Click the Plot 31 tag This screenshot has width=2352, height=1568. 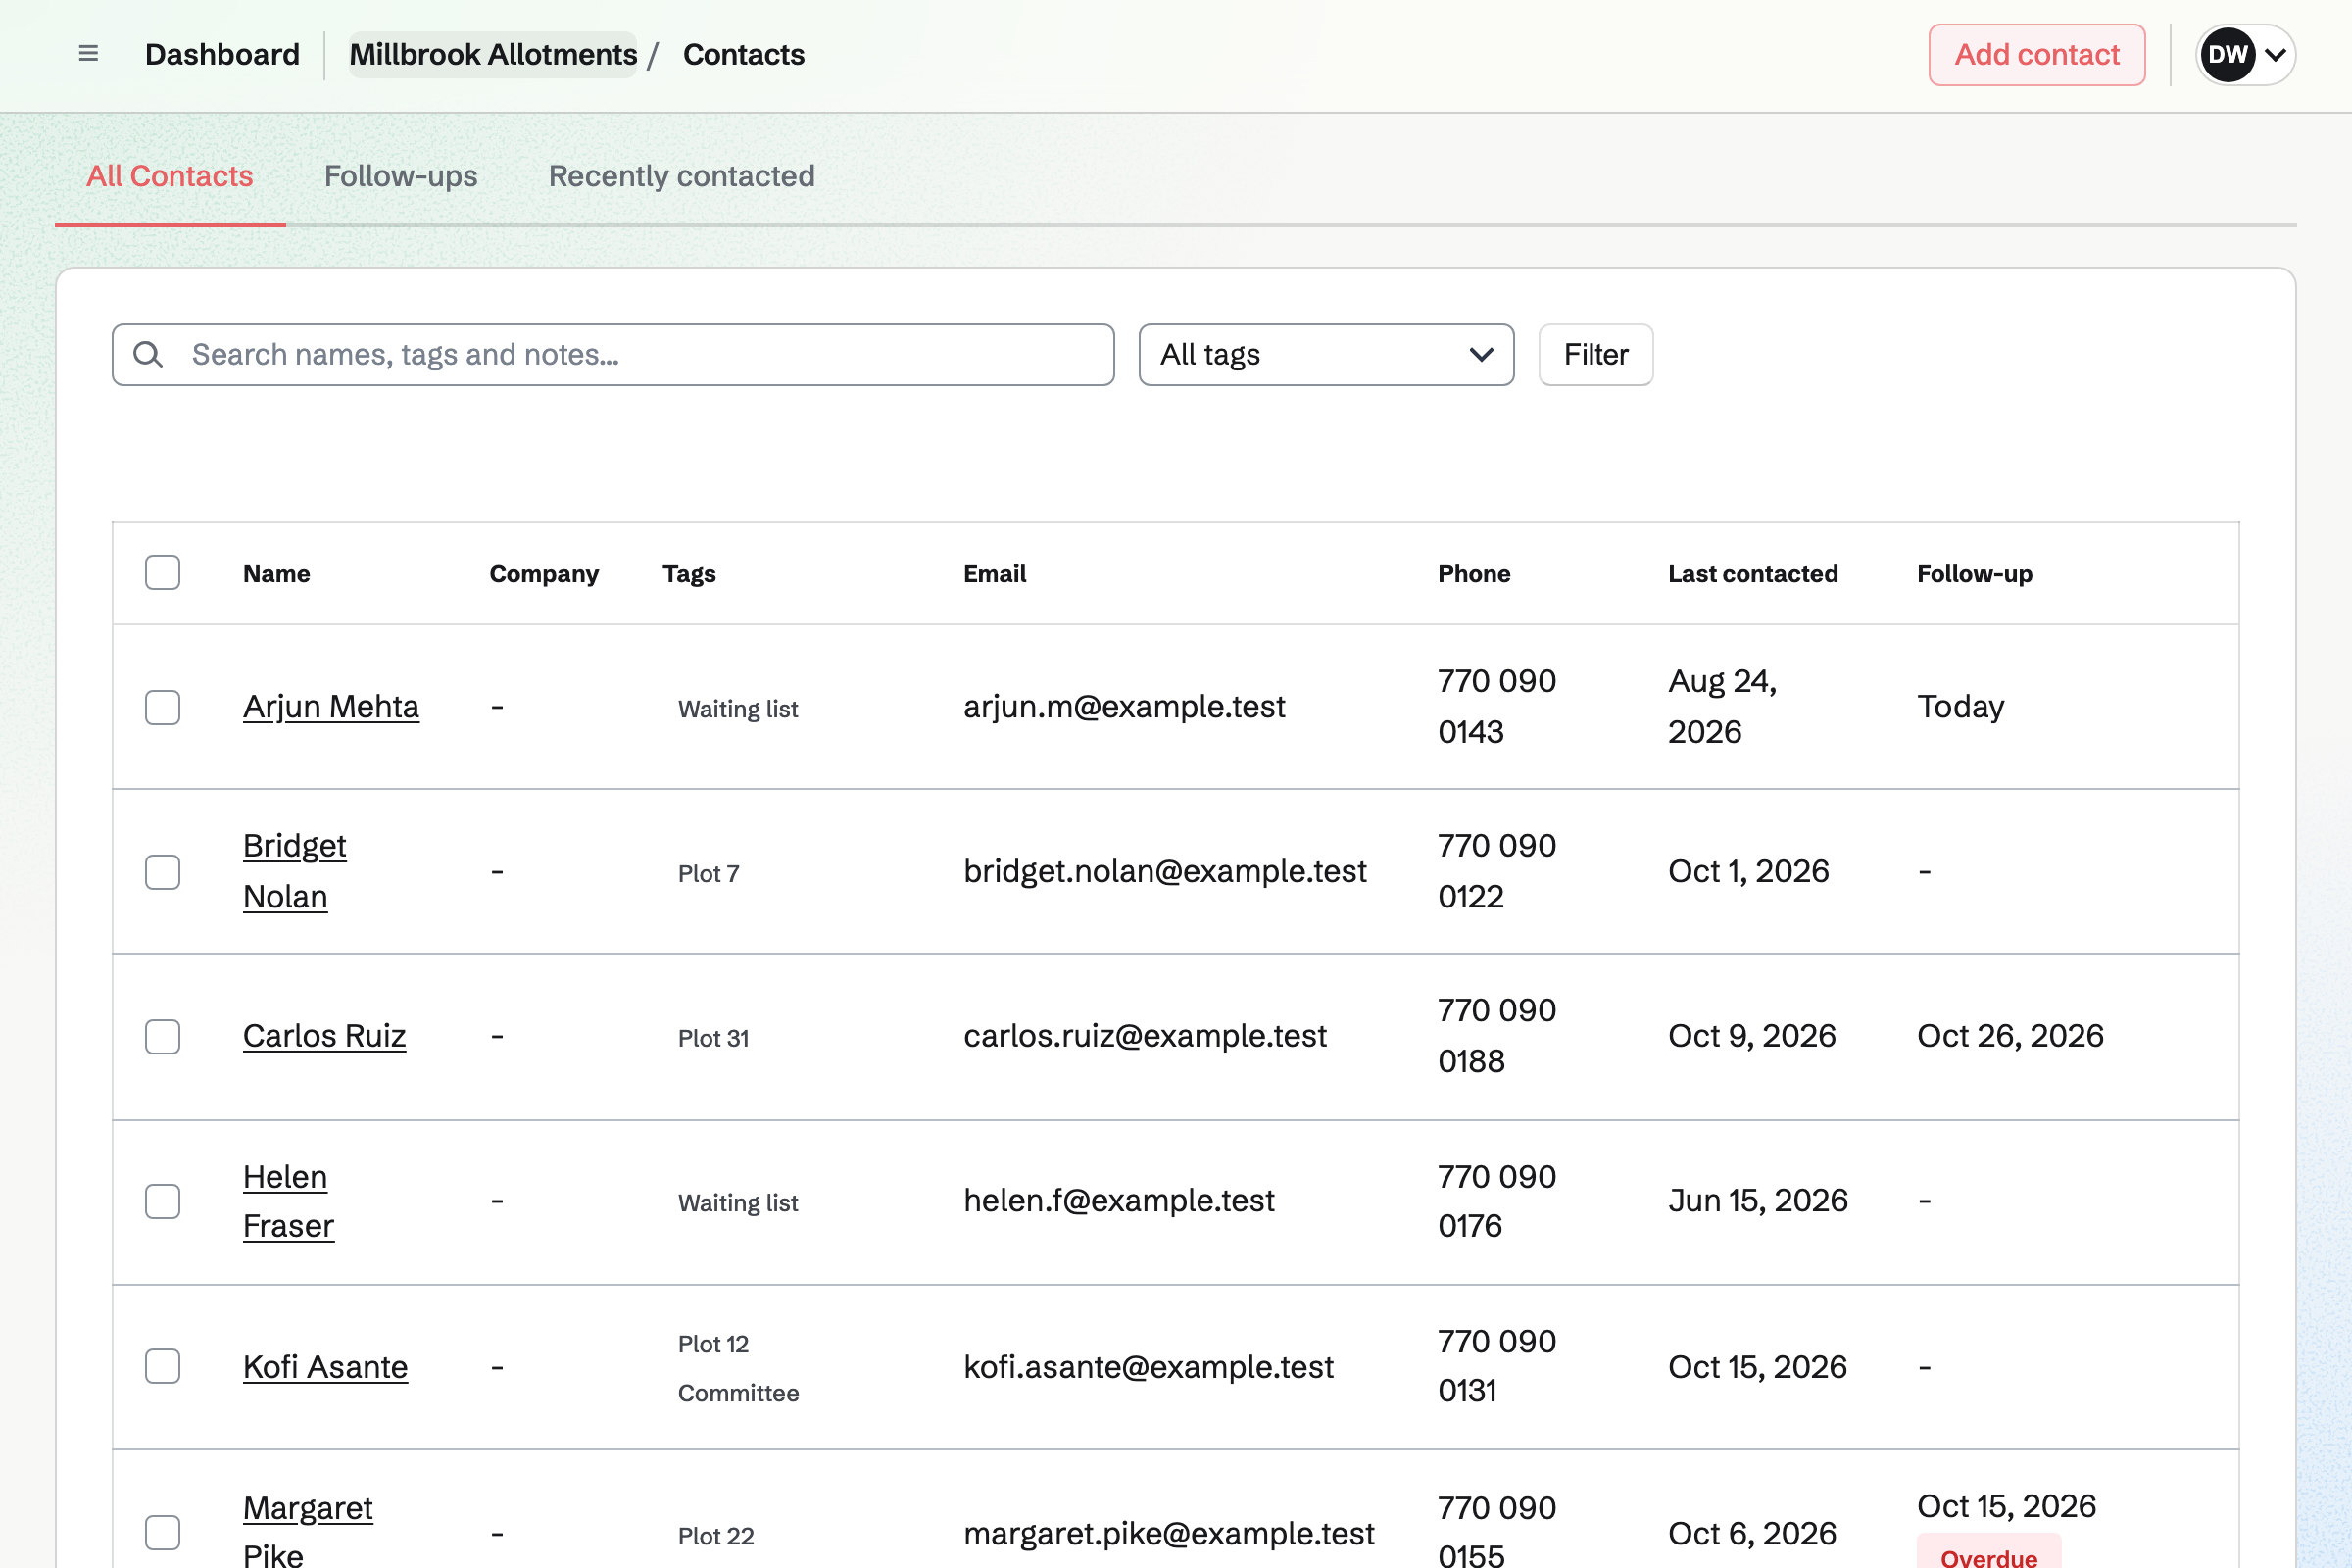(x=713, y=1038)
